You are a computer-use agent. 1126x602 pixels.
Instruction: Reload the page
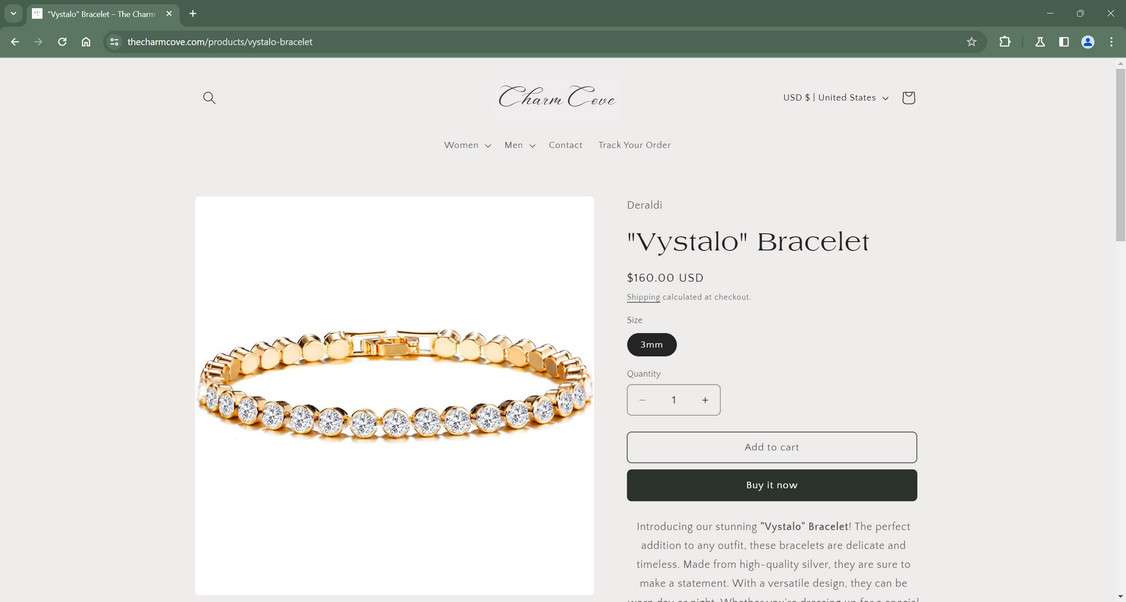(62, 42)
